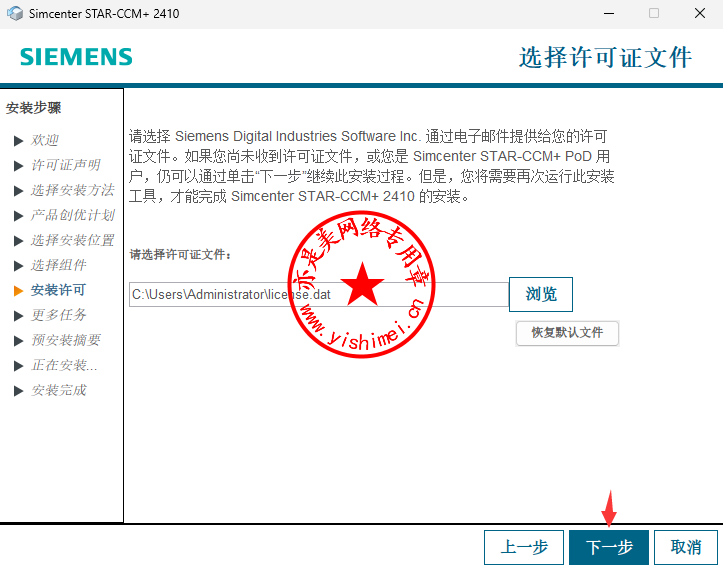
Task: Click the Simcenter STAR-CCM+ 2410 window title
Action: click(x=104, y=14)
